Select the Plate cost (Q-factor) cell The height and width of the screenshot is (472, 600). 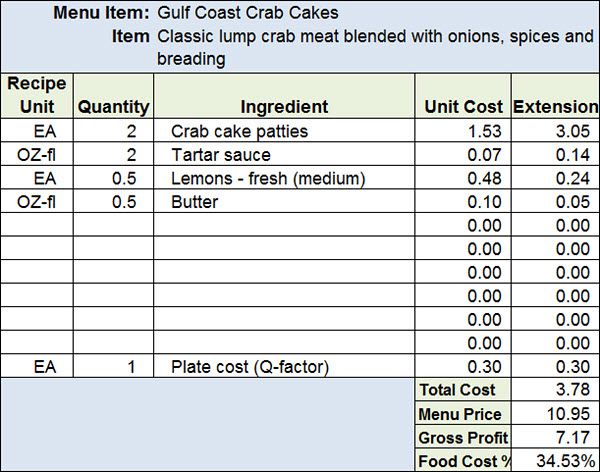coord(248,367)
